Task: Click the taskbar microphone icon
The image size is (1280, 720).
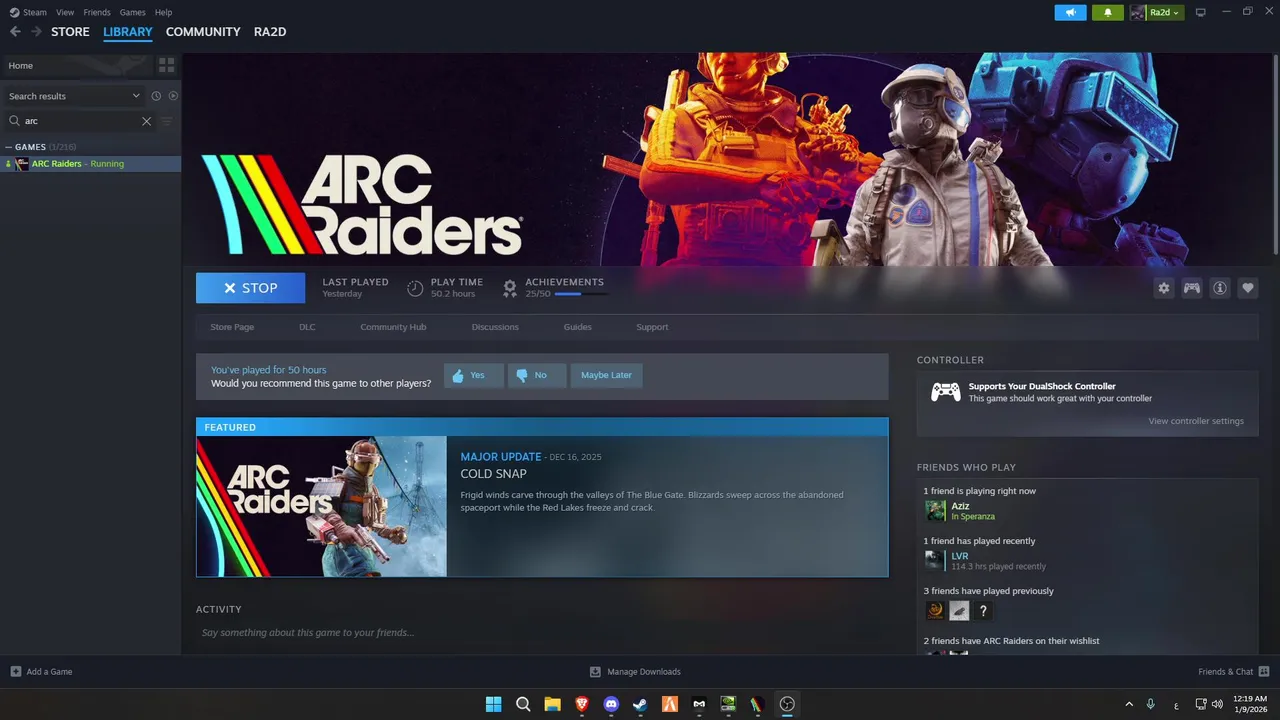Action: pyautogui.click(x=1151, y=704)
